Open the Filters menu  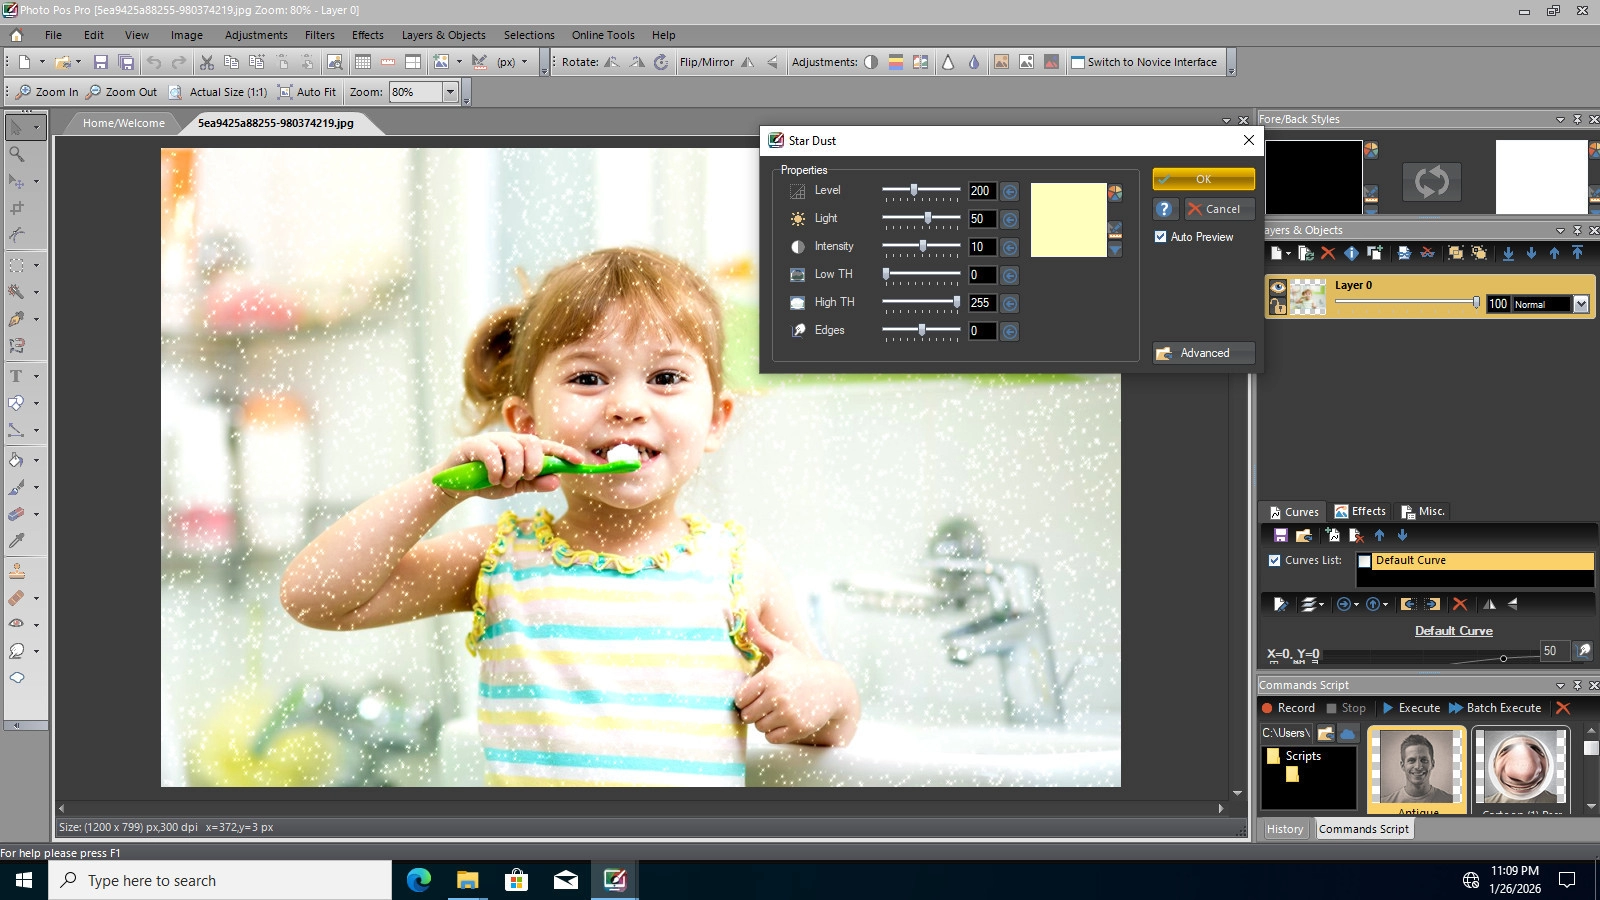[320, 35]
